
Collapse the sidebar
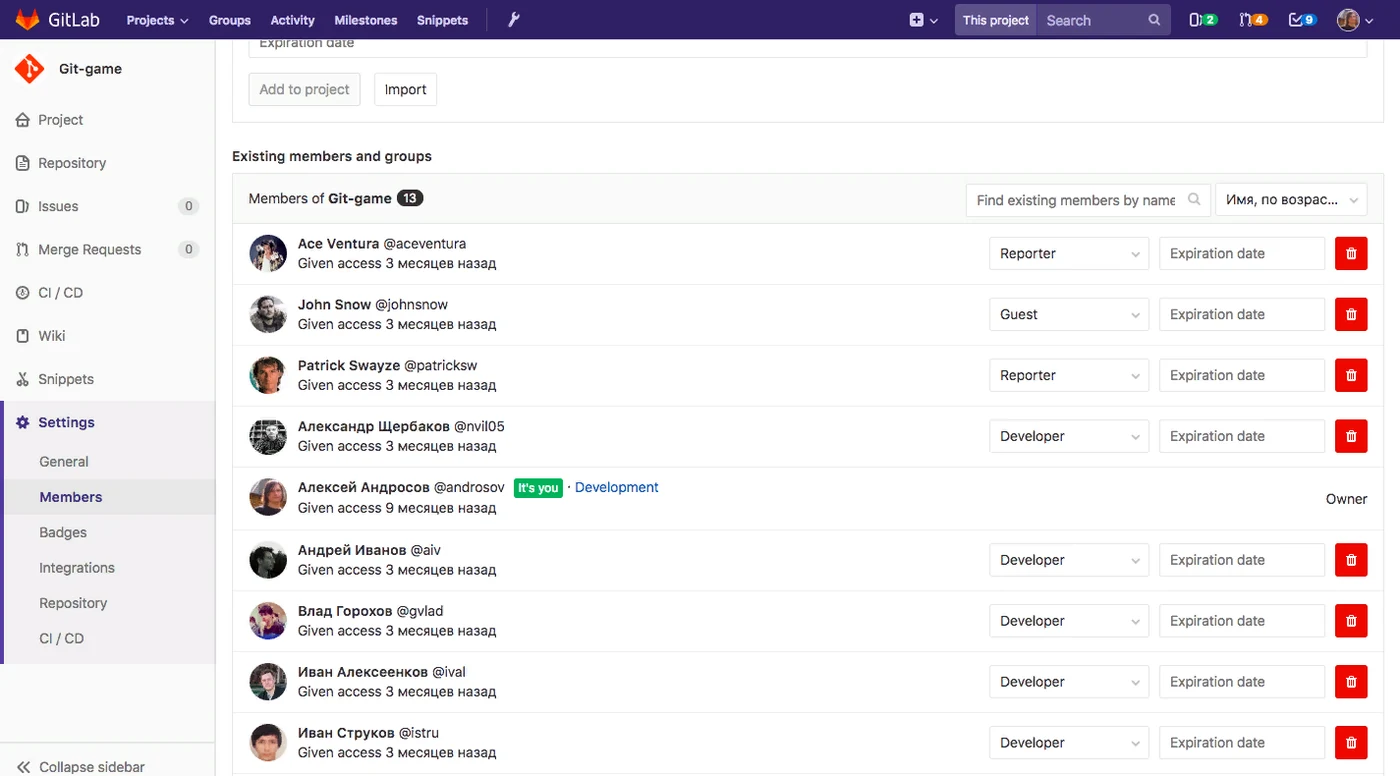(x=80, y=767)
